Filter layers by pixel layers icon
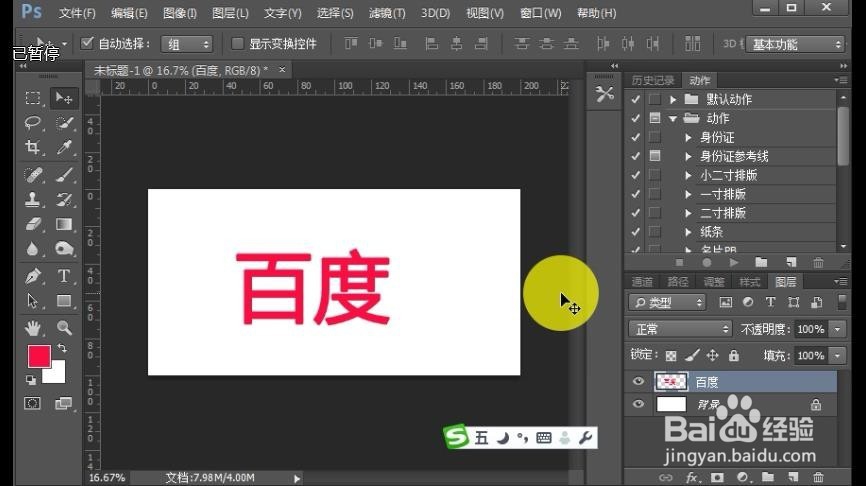 (x=725, y=302)
